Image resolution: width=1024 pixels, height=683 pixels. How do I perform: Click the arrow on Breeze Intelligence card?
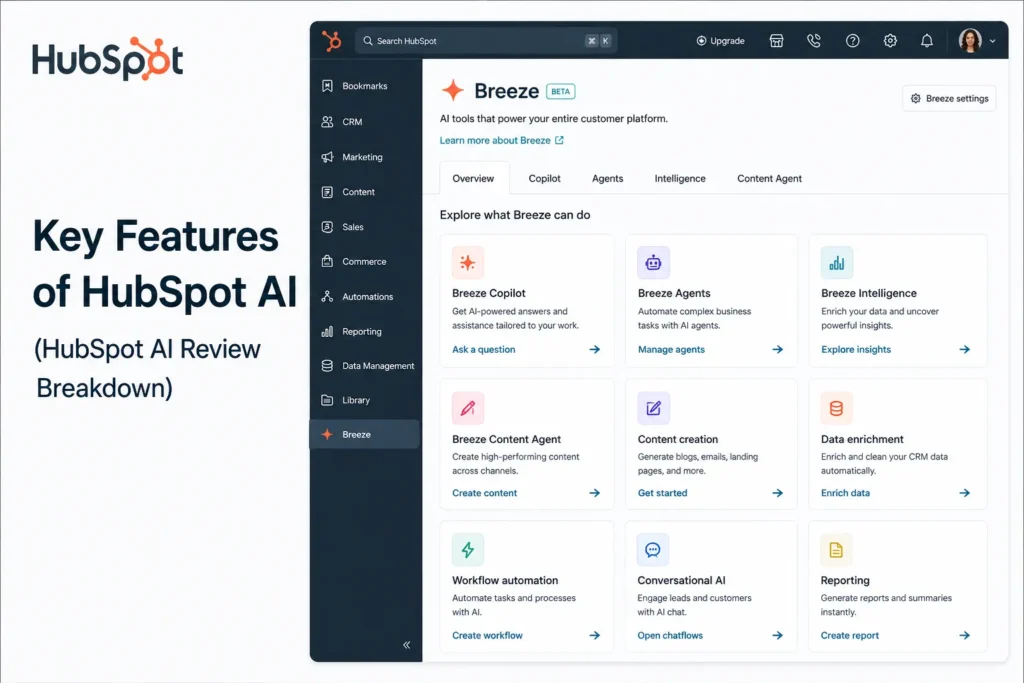click(964, 349)
